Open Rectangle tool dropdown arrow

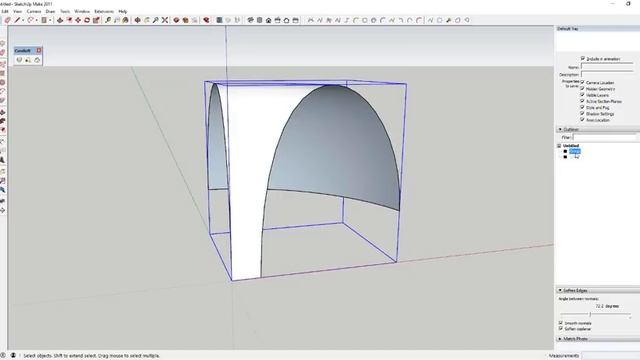50,20
